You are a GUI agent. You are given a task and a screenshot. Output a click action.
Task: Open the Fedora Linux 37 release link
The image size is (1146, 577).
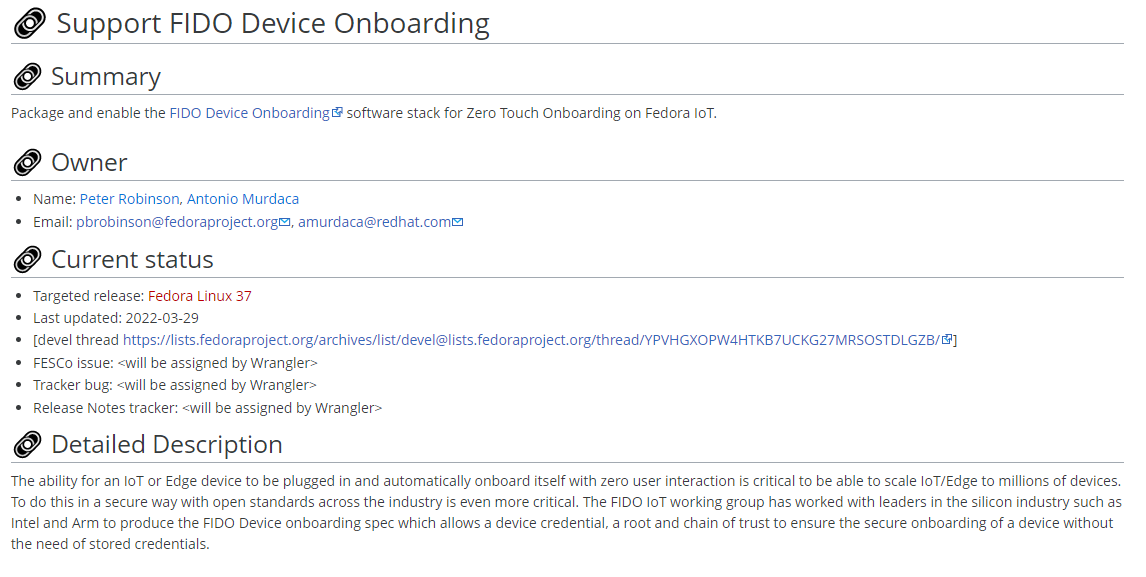pos(200,296)
